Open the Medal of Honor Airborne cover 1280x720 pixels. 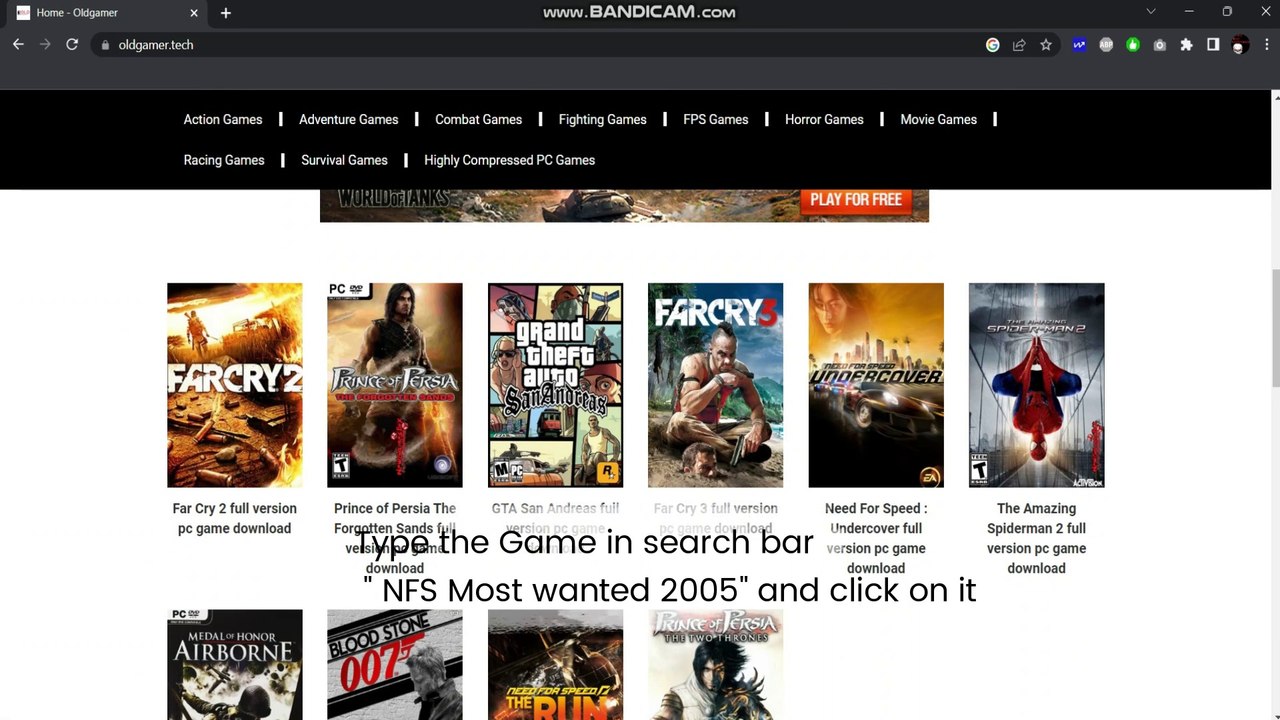coord(235,665)
